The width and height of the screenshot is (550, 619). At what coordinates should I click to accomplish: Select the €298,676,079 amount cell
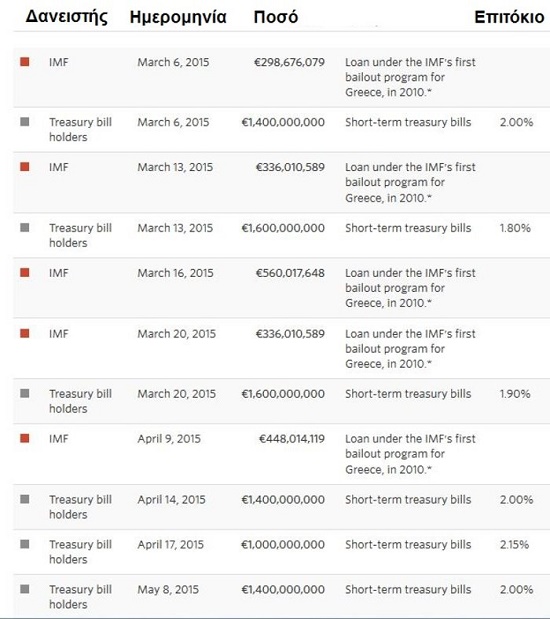[289, 62]
